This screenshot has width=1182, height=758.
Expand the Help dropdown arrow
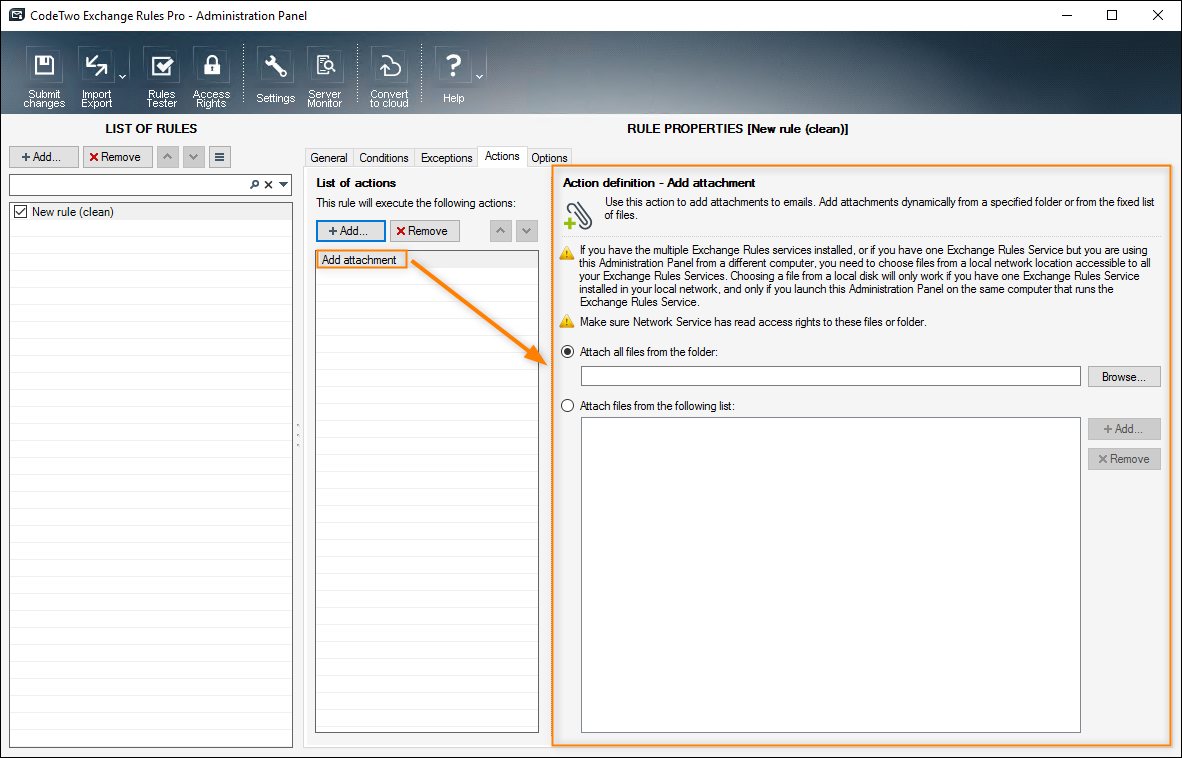point(479,77)
